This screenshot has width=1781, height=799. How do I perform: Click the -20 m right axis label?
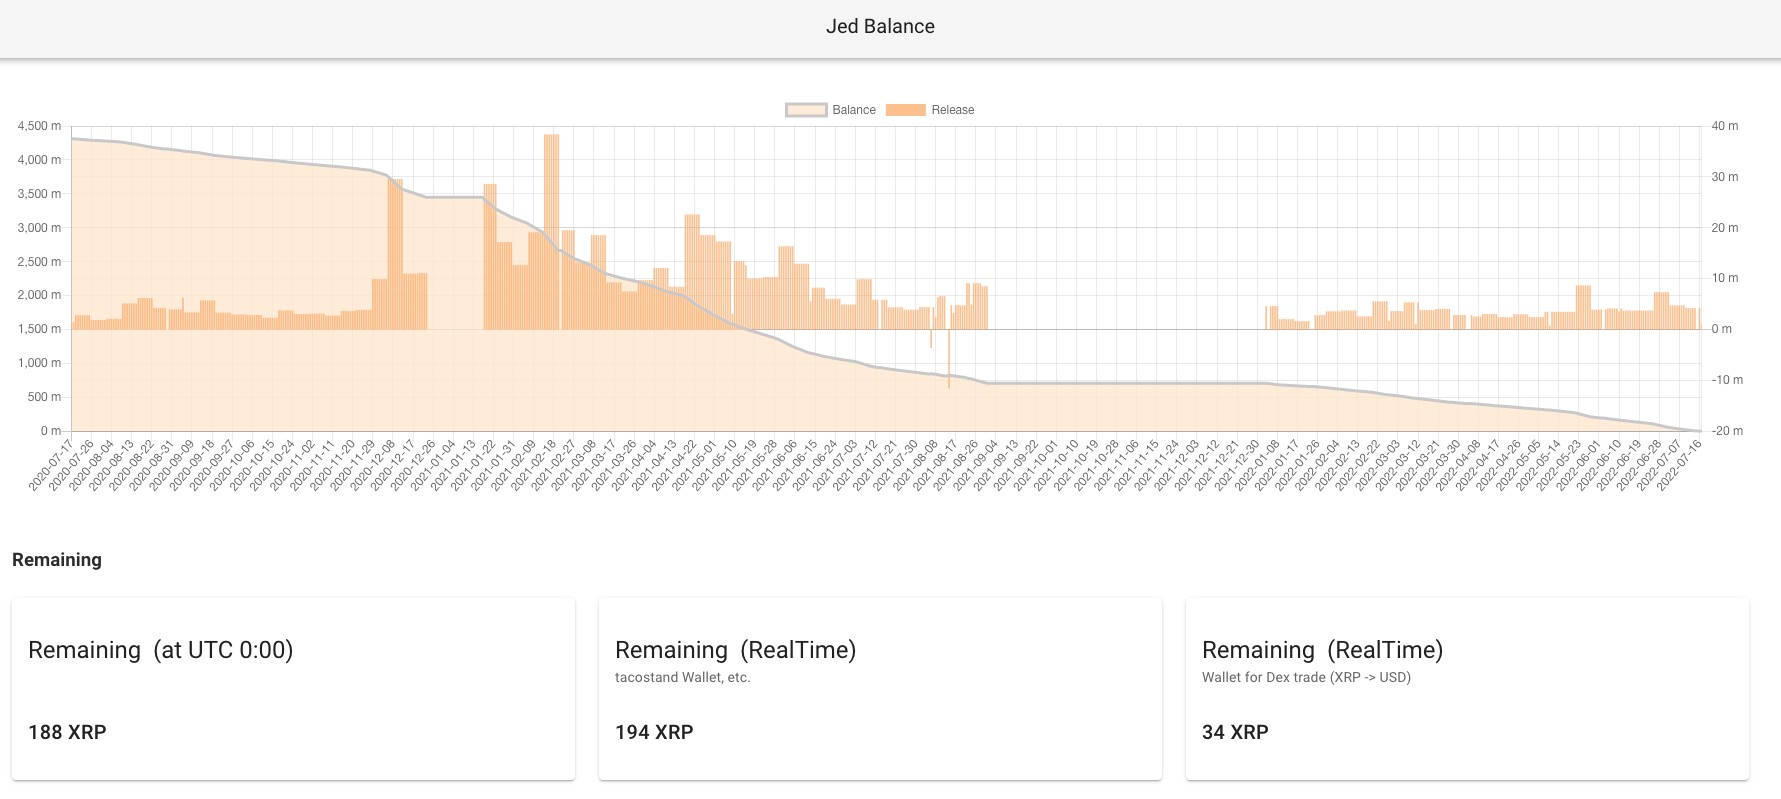click(x=1727, y=431)
